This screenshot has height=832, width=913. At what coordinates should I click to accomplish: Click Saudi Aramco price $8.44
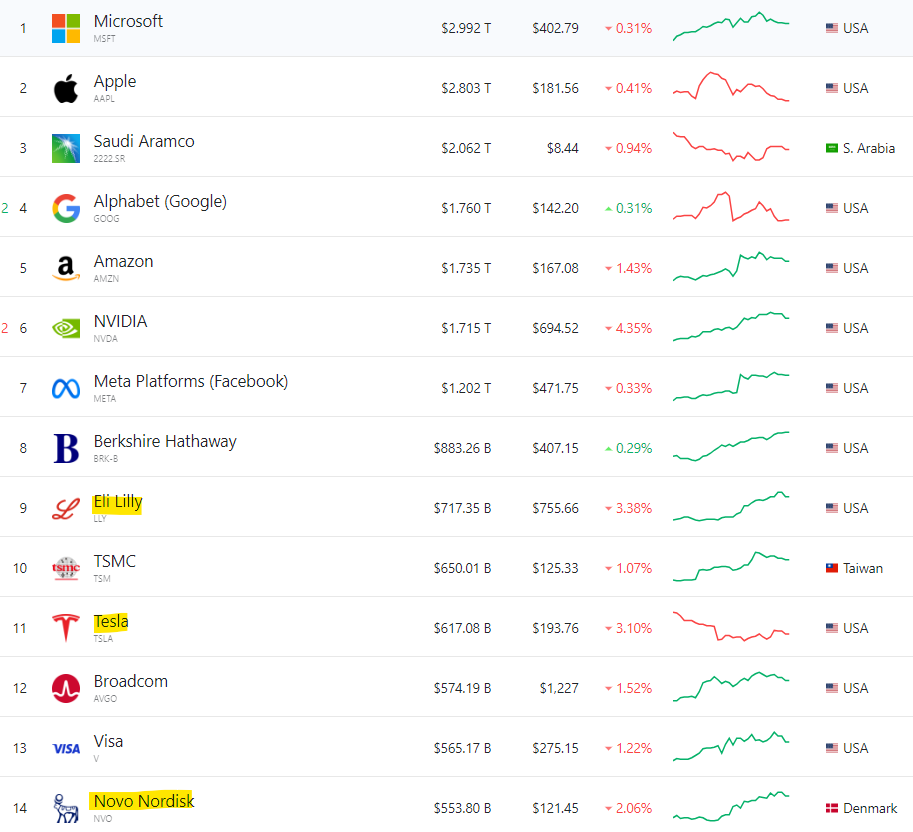(562, 148)
